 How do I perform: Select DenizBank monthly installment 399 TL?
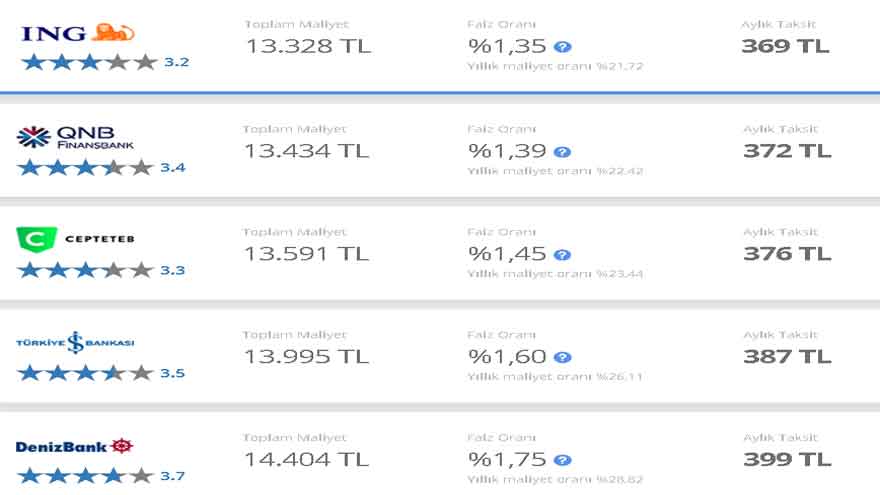[x=787, y=460]
